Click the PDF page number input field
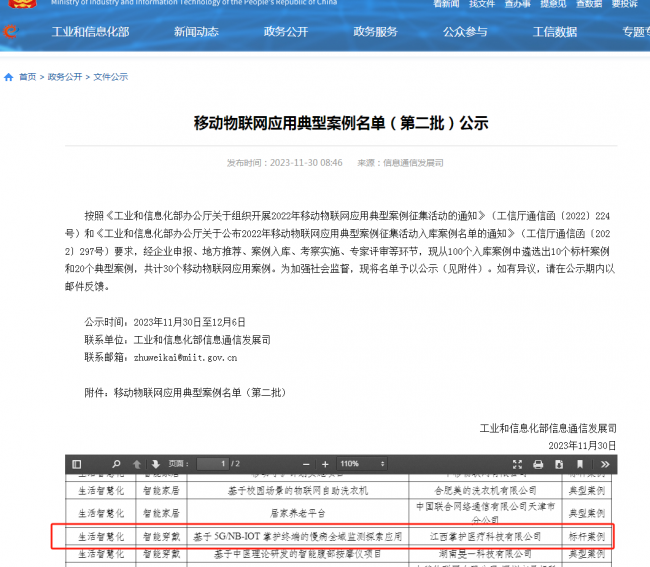 pyautogui.click(x=213, y=464)
